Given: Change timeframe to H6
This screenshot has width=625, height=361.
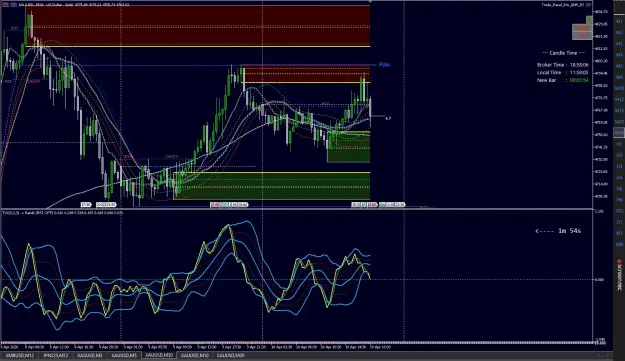Looking at the screenshot, I should pyautogui.click(x=619, y=188).
